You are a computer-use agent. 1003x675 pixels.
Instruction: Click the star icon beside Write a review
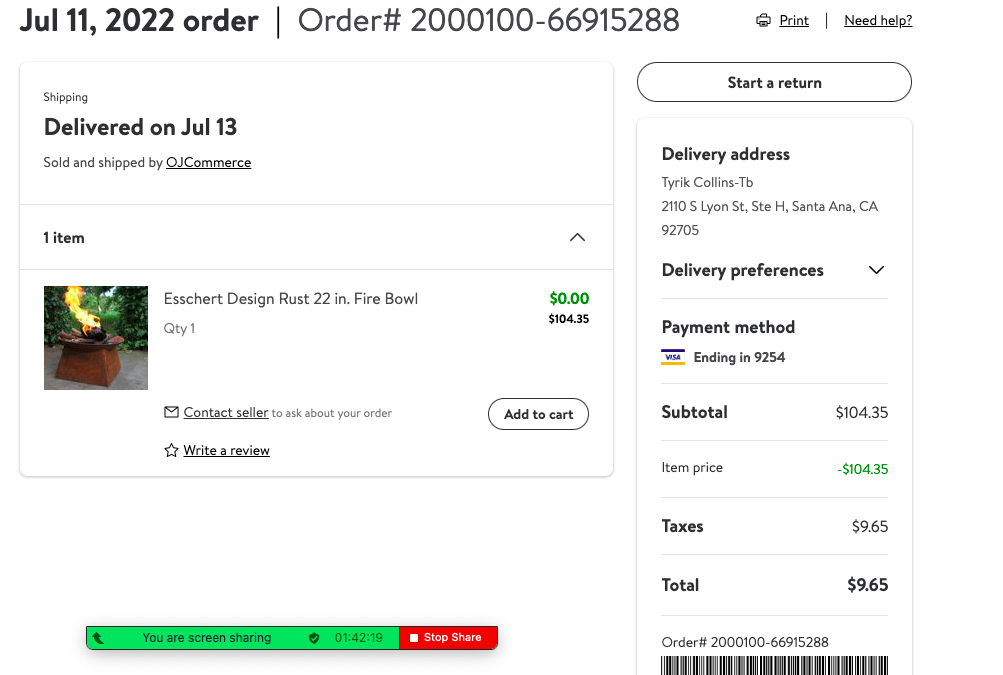tap(171, 450)
